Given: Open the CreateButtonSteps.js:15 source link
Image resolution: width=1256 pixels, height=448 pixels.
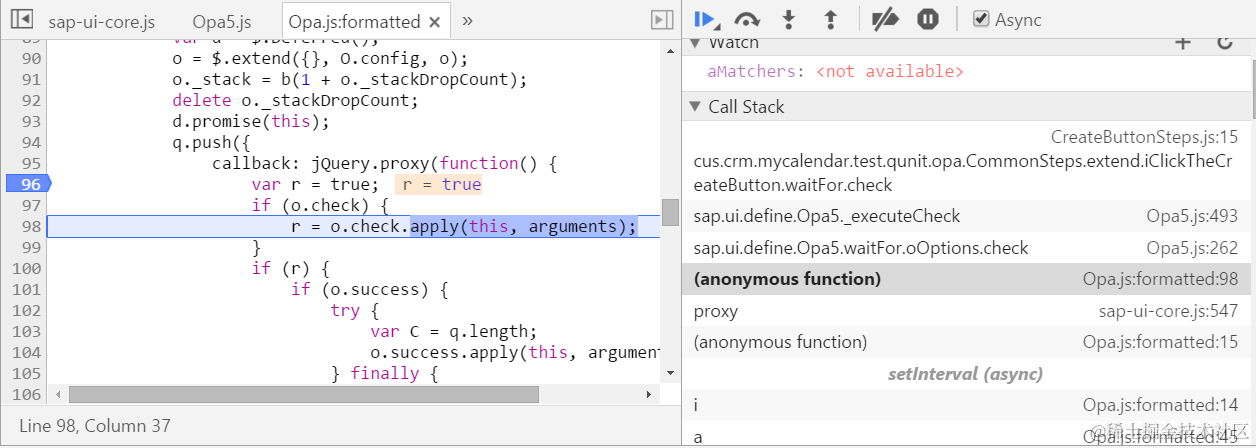Looking at the screenshot, I should pyautogui.click(x=1144, y=137).
